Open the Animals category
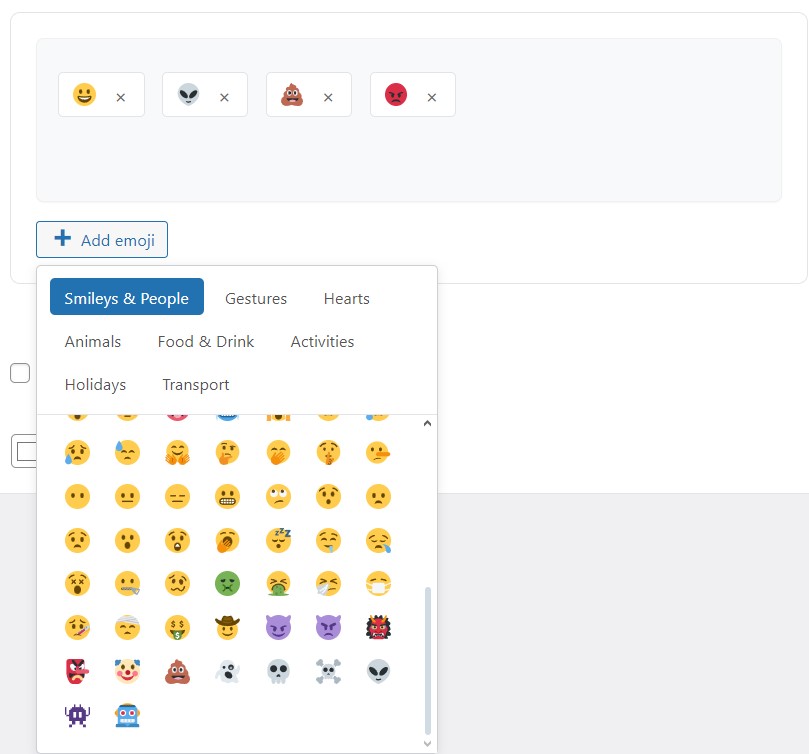The width and height of the screenshot is (809, 754). pos(93,342)
